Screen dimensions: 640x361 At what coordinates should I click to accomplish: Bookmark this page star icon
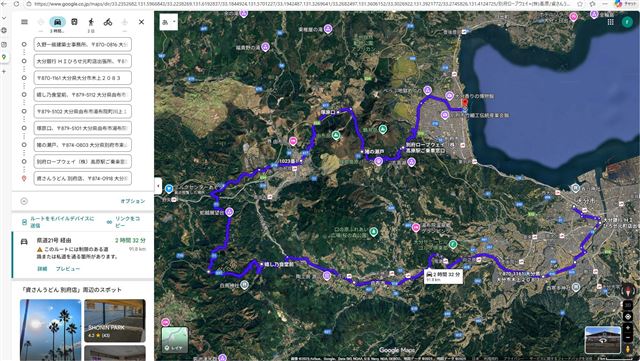coord(580,4)
